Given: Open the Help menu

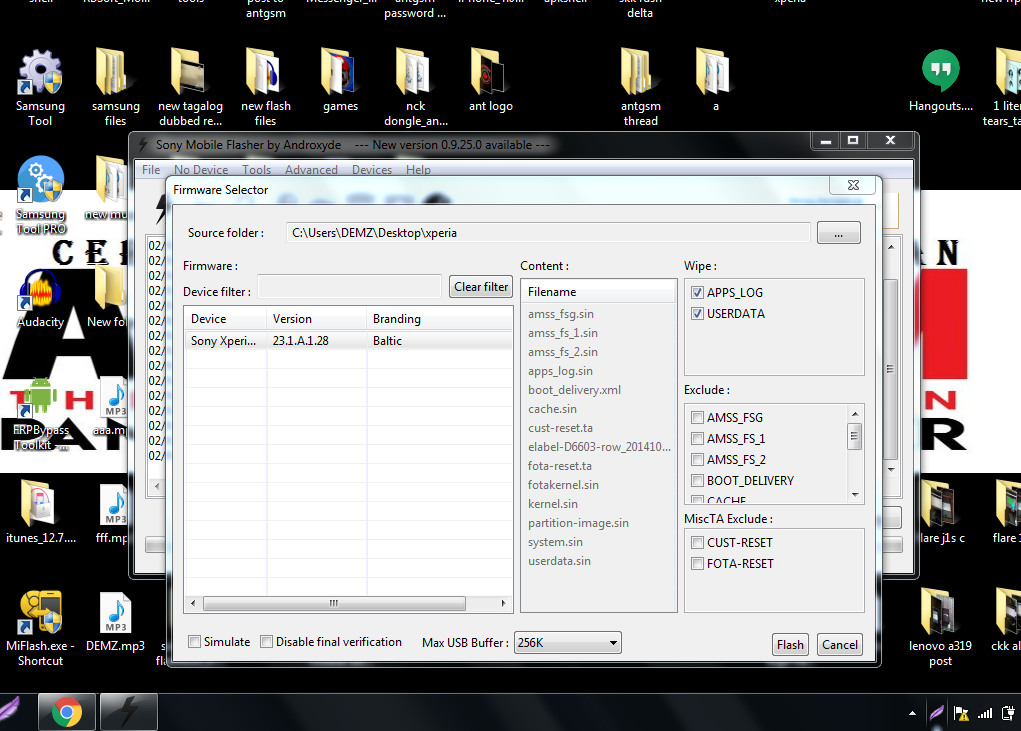Looking at the screenshot, I should 418,169.
